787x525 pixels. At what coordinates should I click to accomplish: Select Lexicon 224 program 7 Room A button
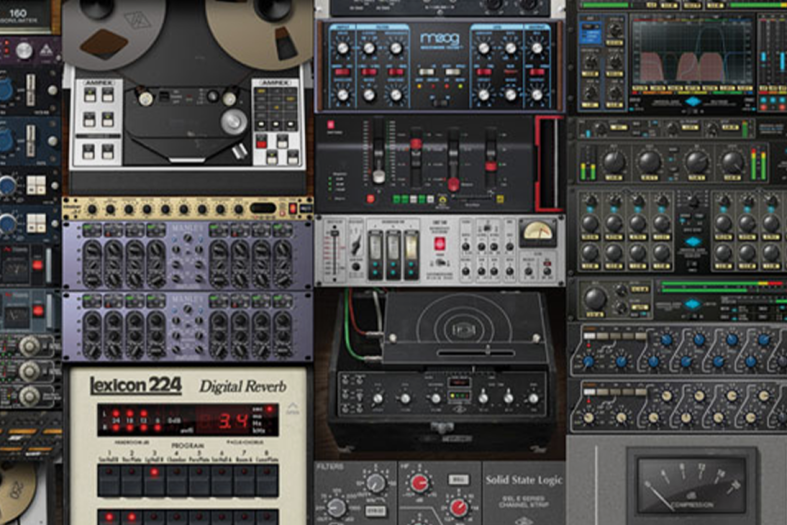pyautogui.click(x=244, y=481)
